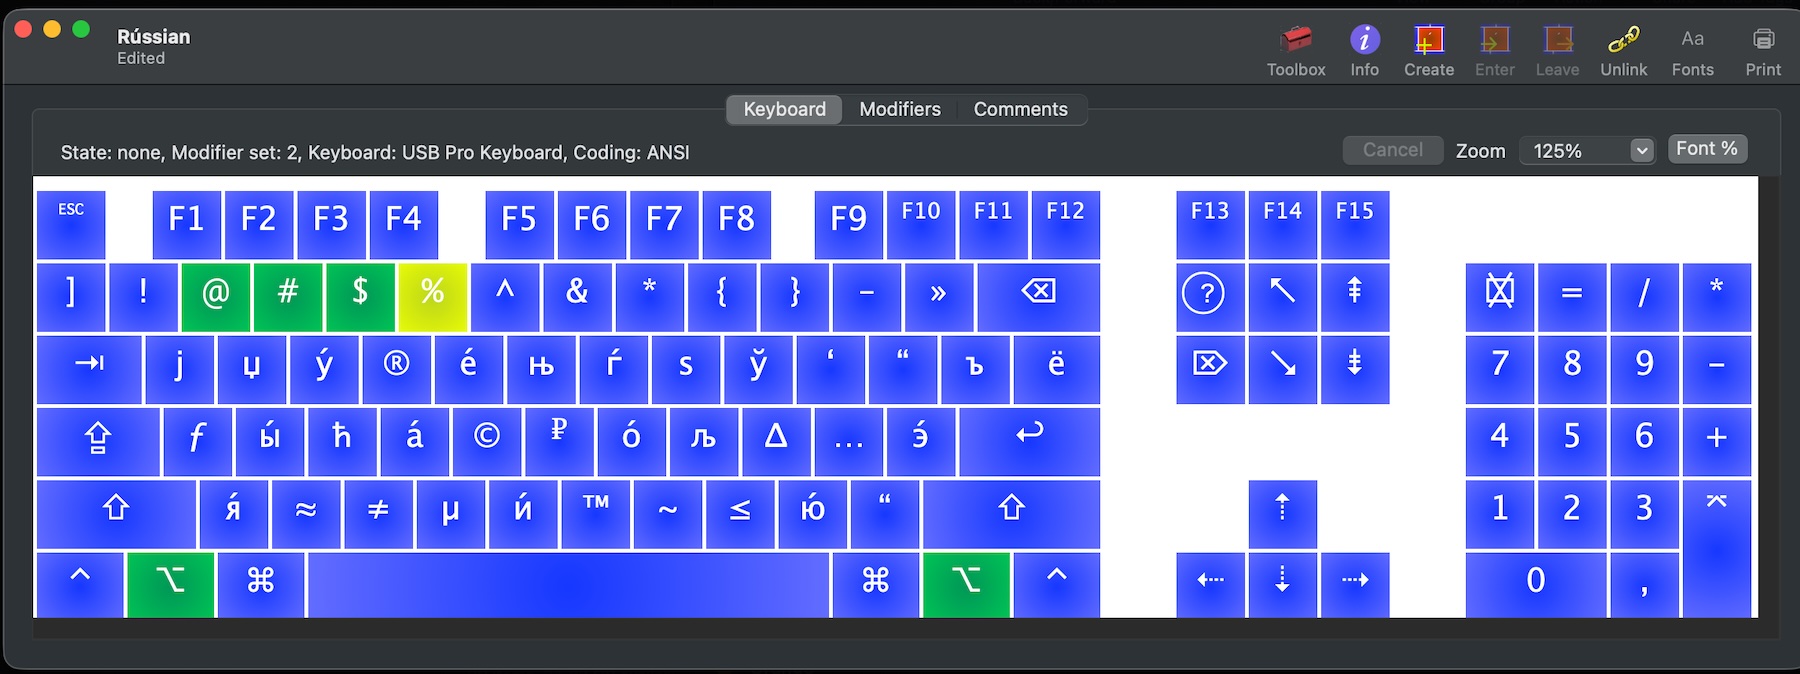Click the Print icon

1763,40
